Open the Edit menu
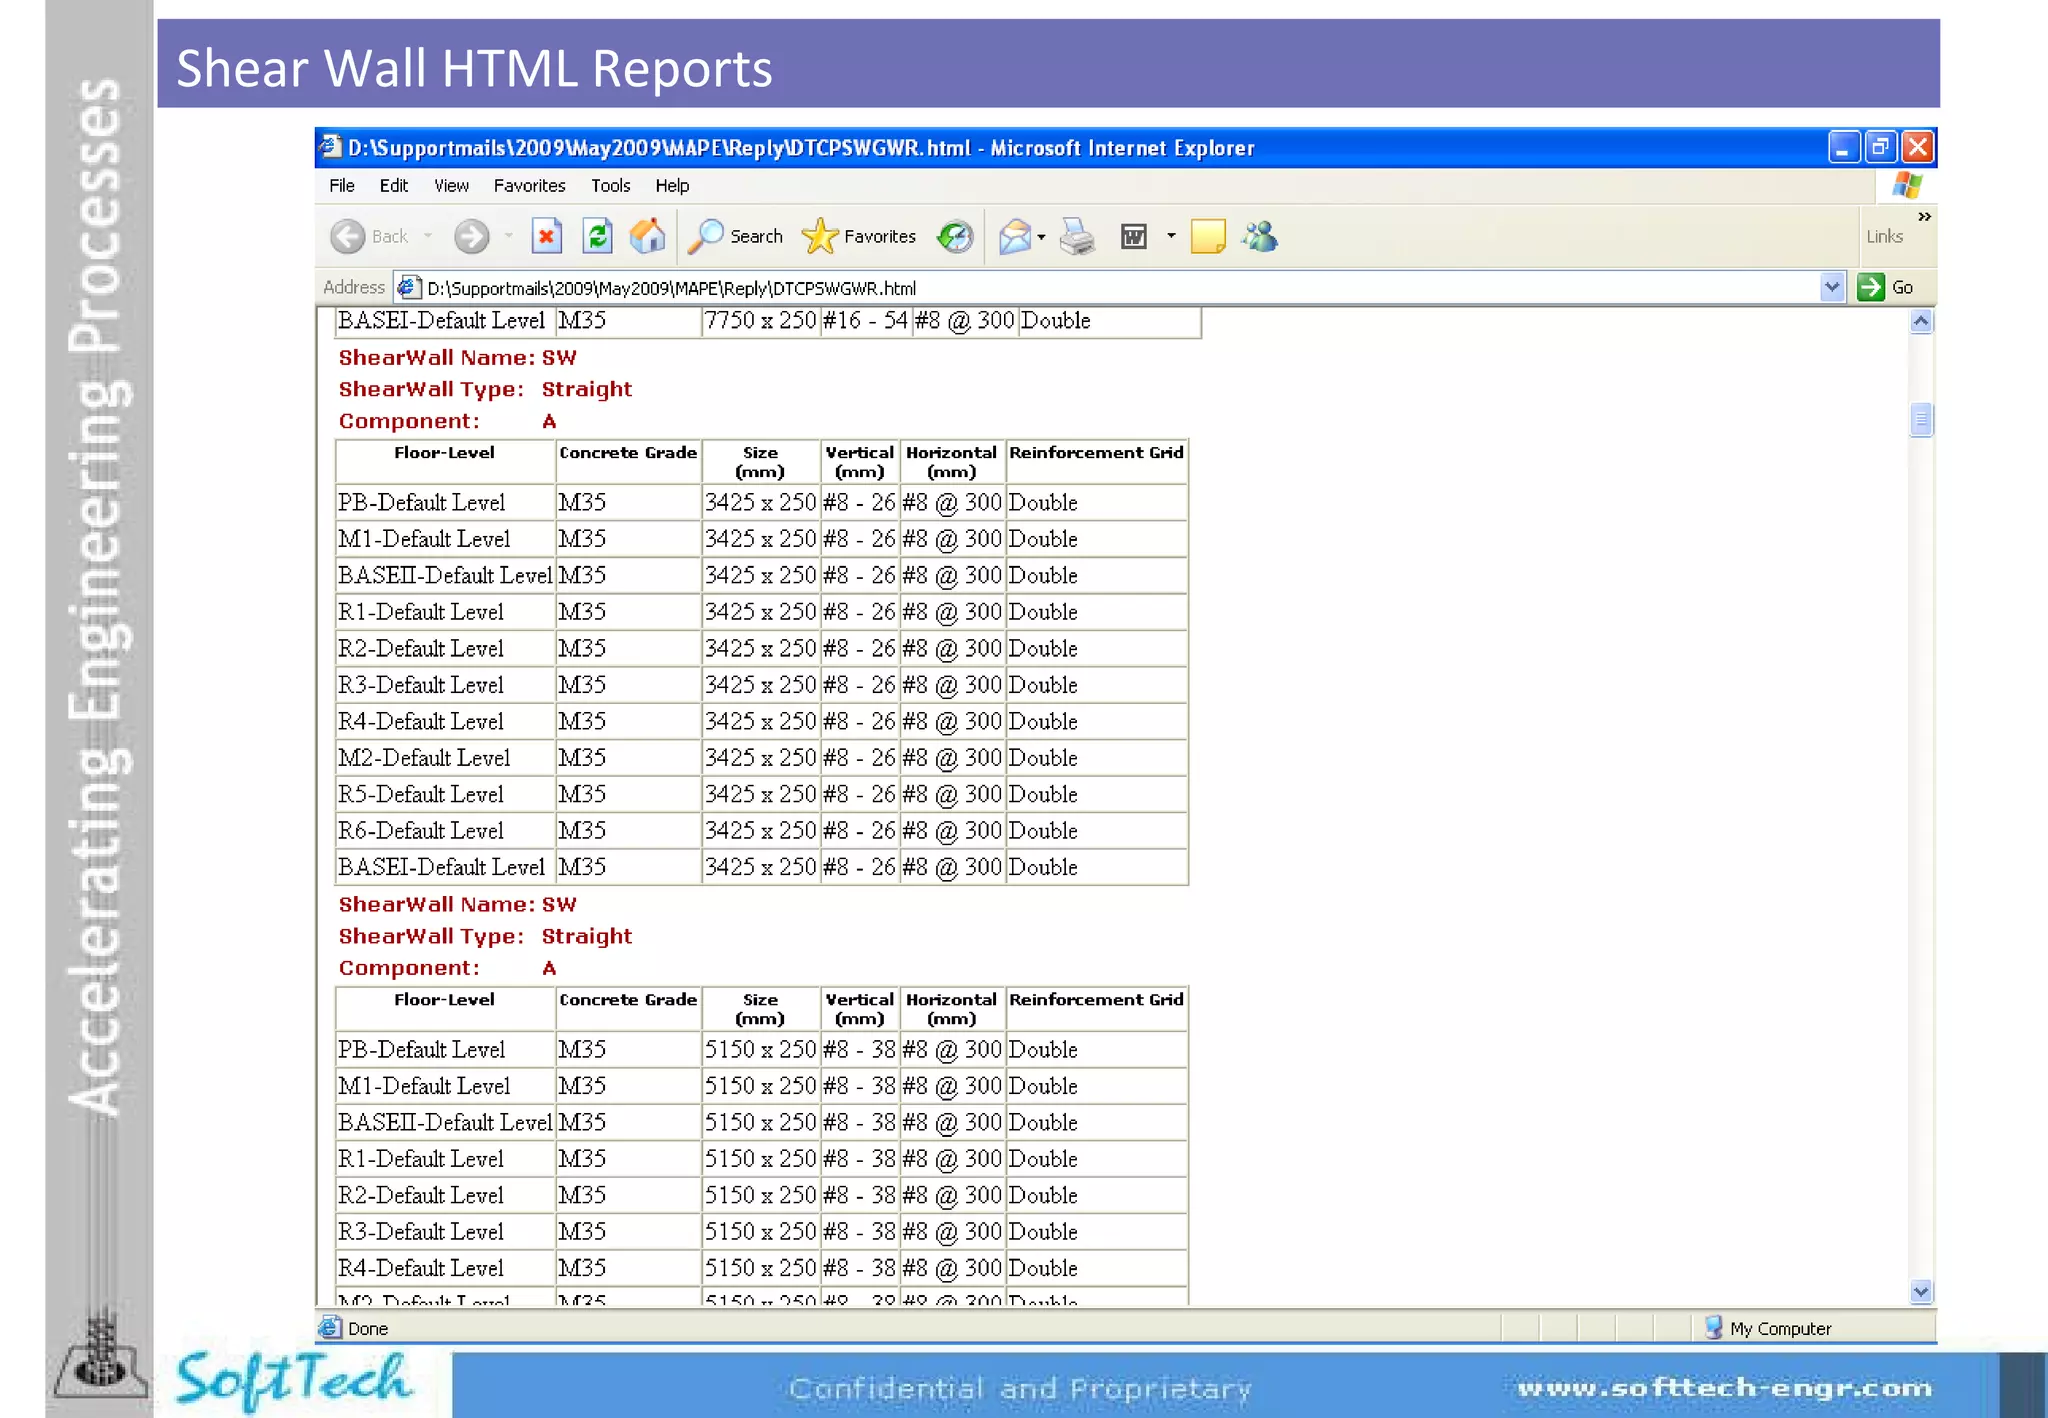This screenshot has height=1418, width=2048. coord(394,186)
